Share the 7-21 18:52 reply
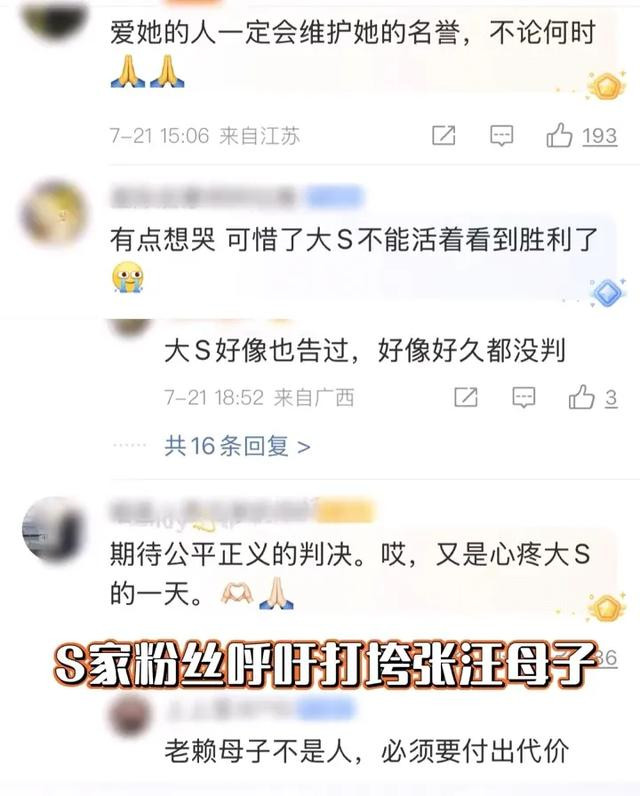The height and width of the screenshot is (796, 640). (466, 397)
